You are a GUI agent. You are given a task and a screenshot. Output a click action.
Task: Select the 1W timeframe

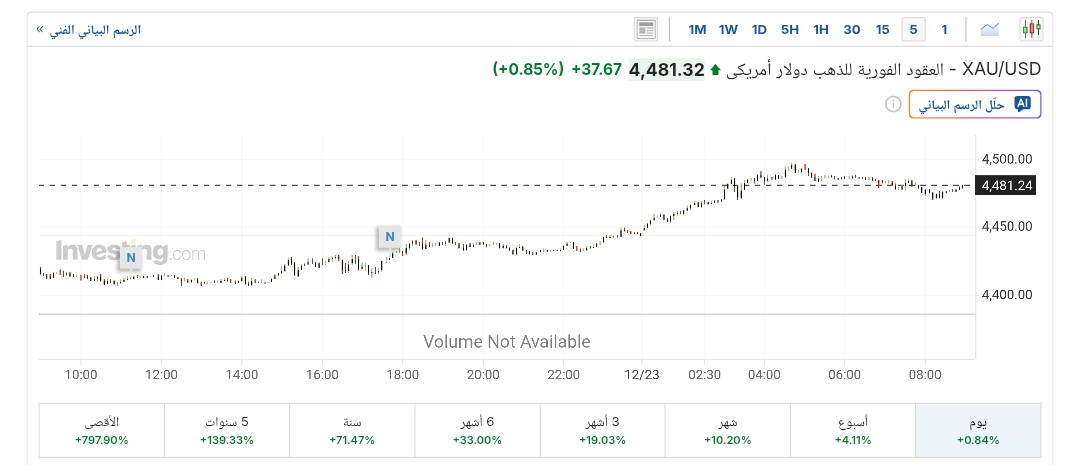pos(728,29)
